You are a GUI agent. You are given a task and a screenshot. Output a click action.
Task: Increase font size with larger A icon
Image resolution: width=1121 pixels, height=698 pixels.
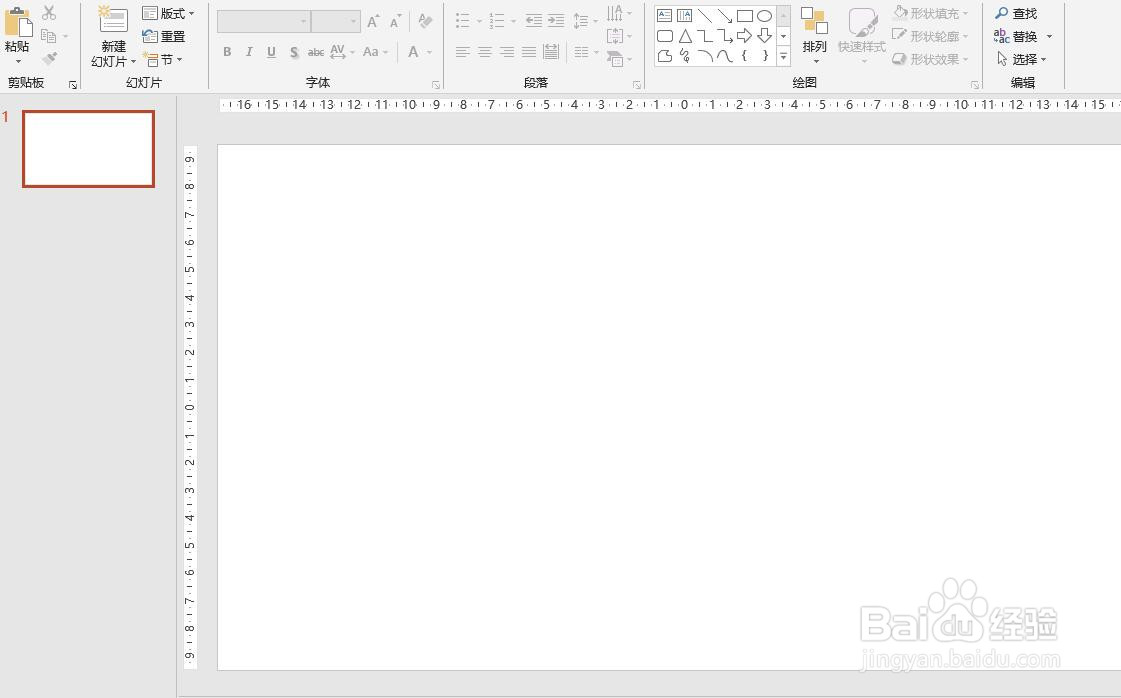tap(373, 21)
